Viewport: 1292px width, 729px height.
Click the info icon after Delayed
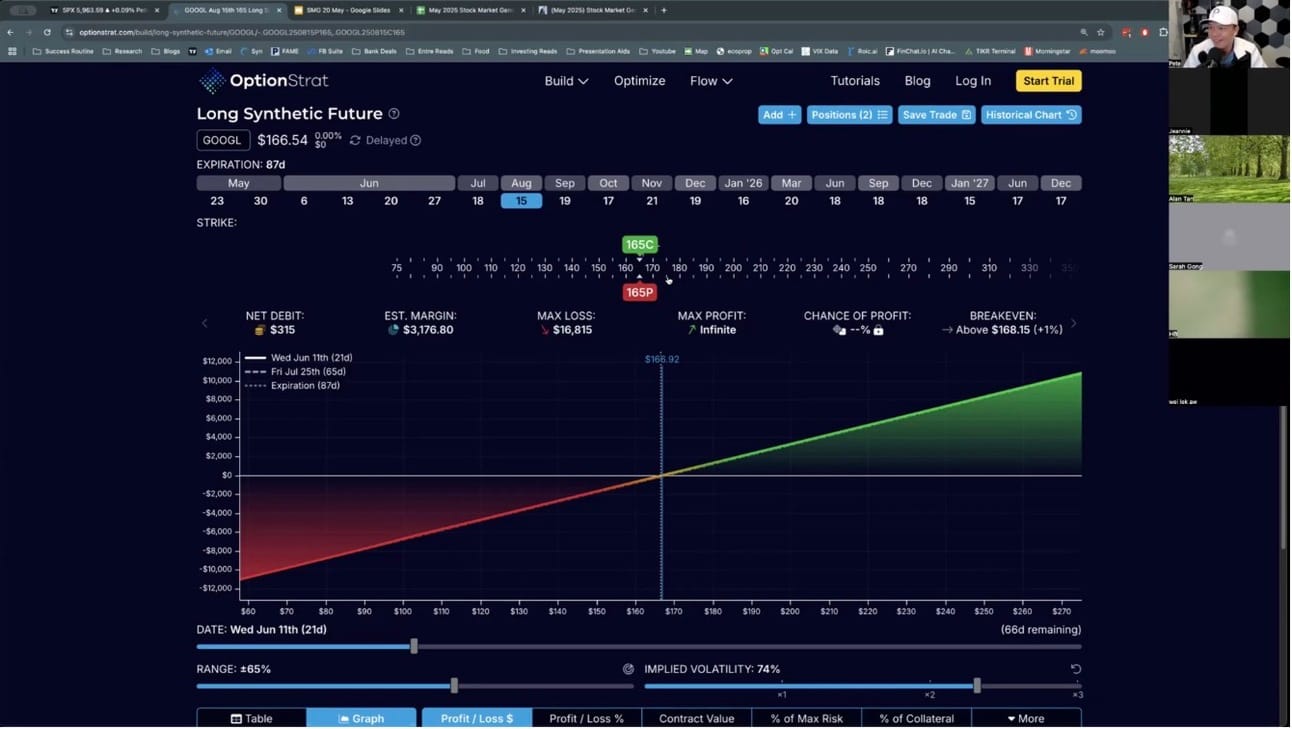pos(415,141)
